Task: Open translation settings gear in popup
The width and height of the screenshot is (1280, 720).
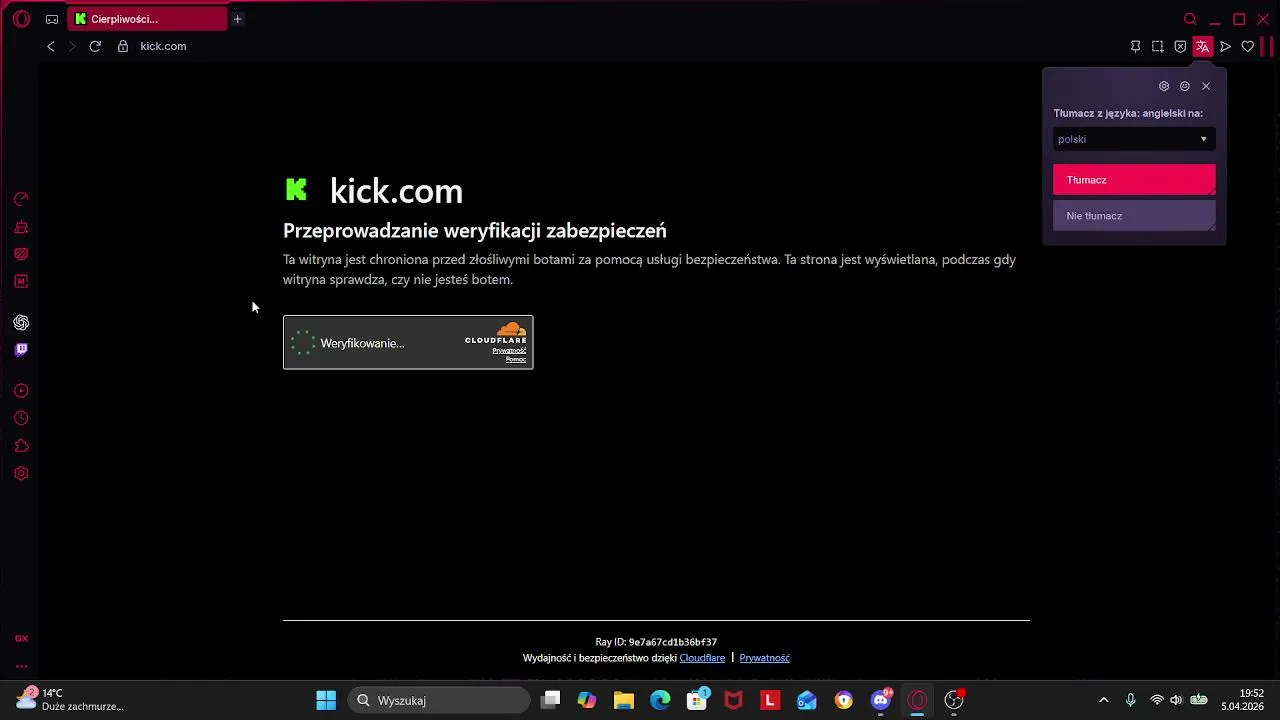Action: pos(1164,86)
